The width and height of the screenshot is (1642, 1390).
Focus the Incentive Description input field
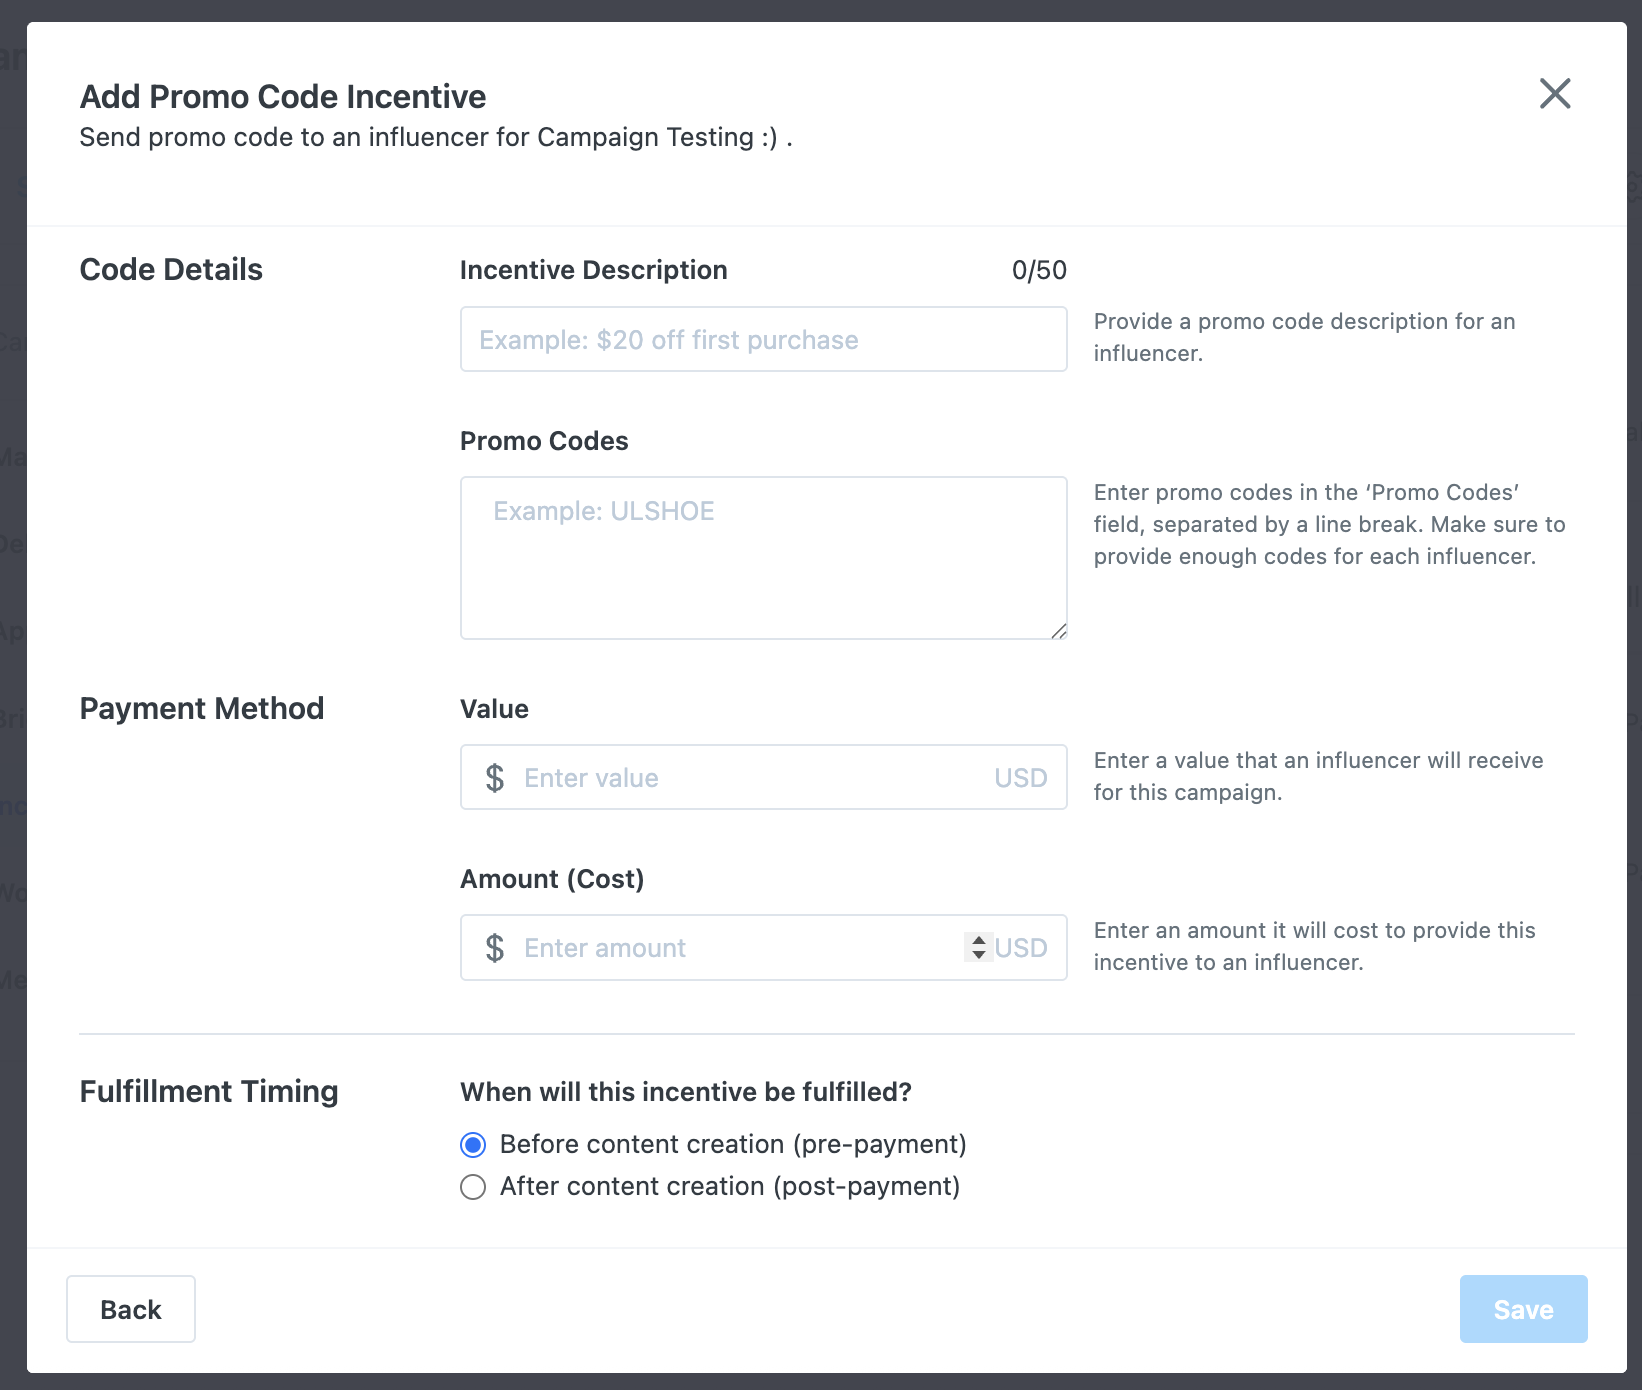763,340
